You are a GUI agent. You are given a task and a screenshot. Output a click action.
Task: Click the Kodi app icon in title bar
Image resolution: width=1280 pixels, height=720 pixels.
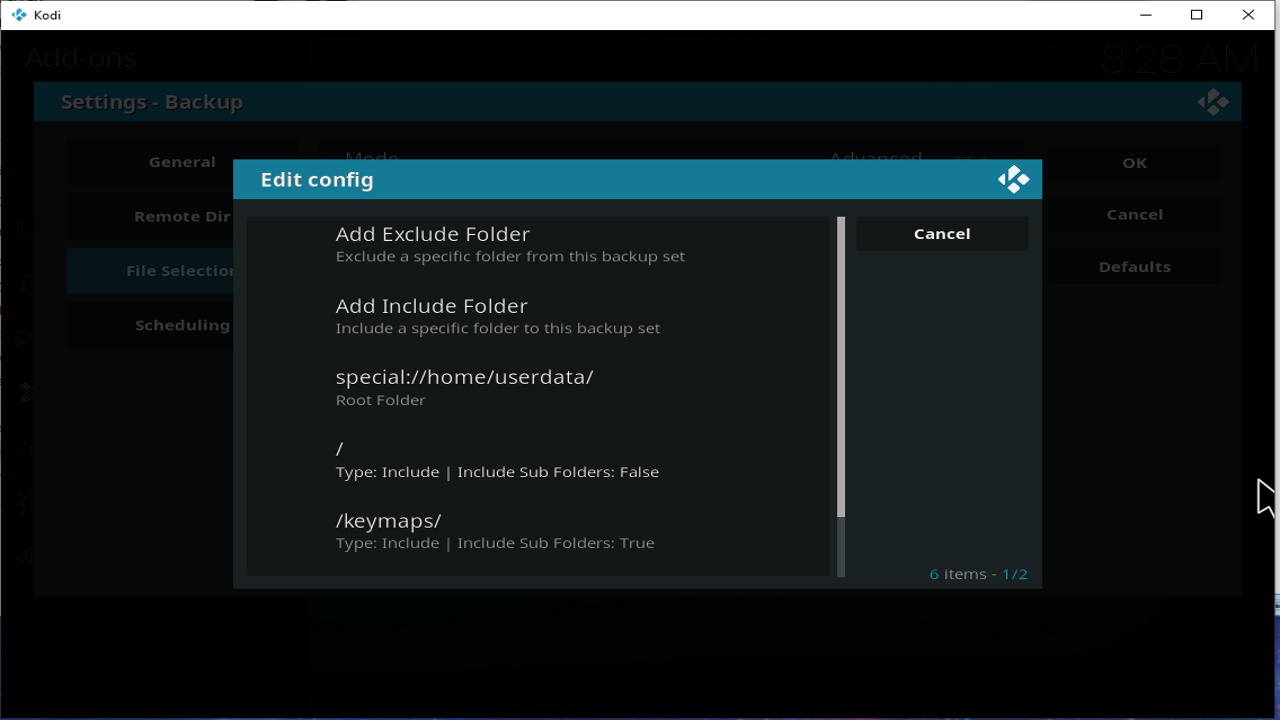point(18,15)
